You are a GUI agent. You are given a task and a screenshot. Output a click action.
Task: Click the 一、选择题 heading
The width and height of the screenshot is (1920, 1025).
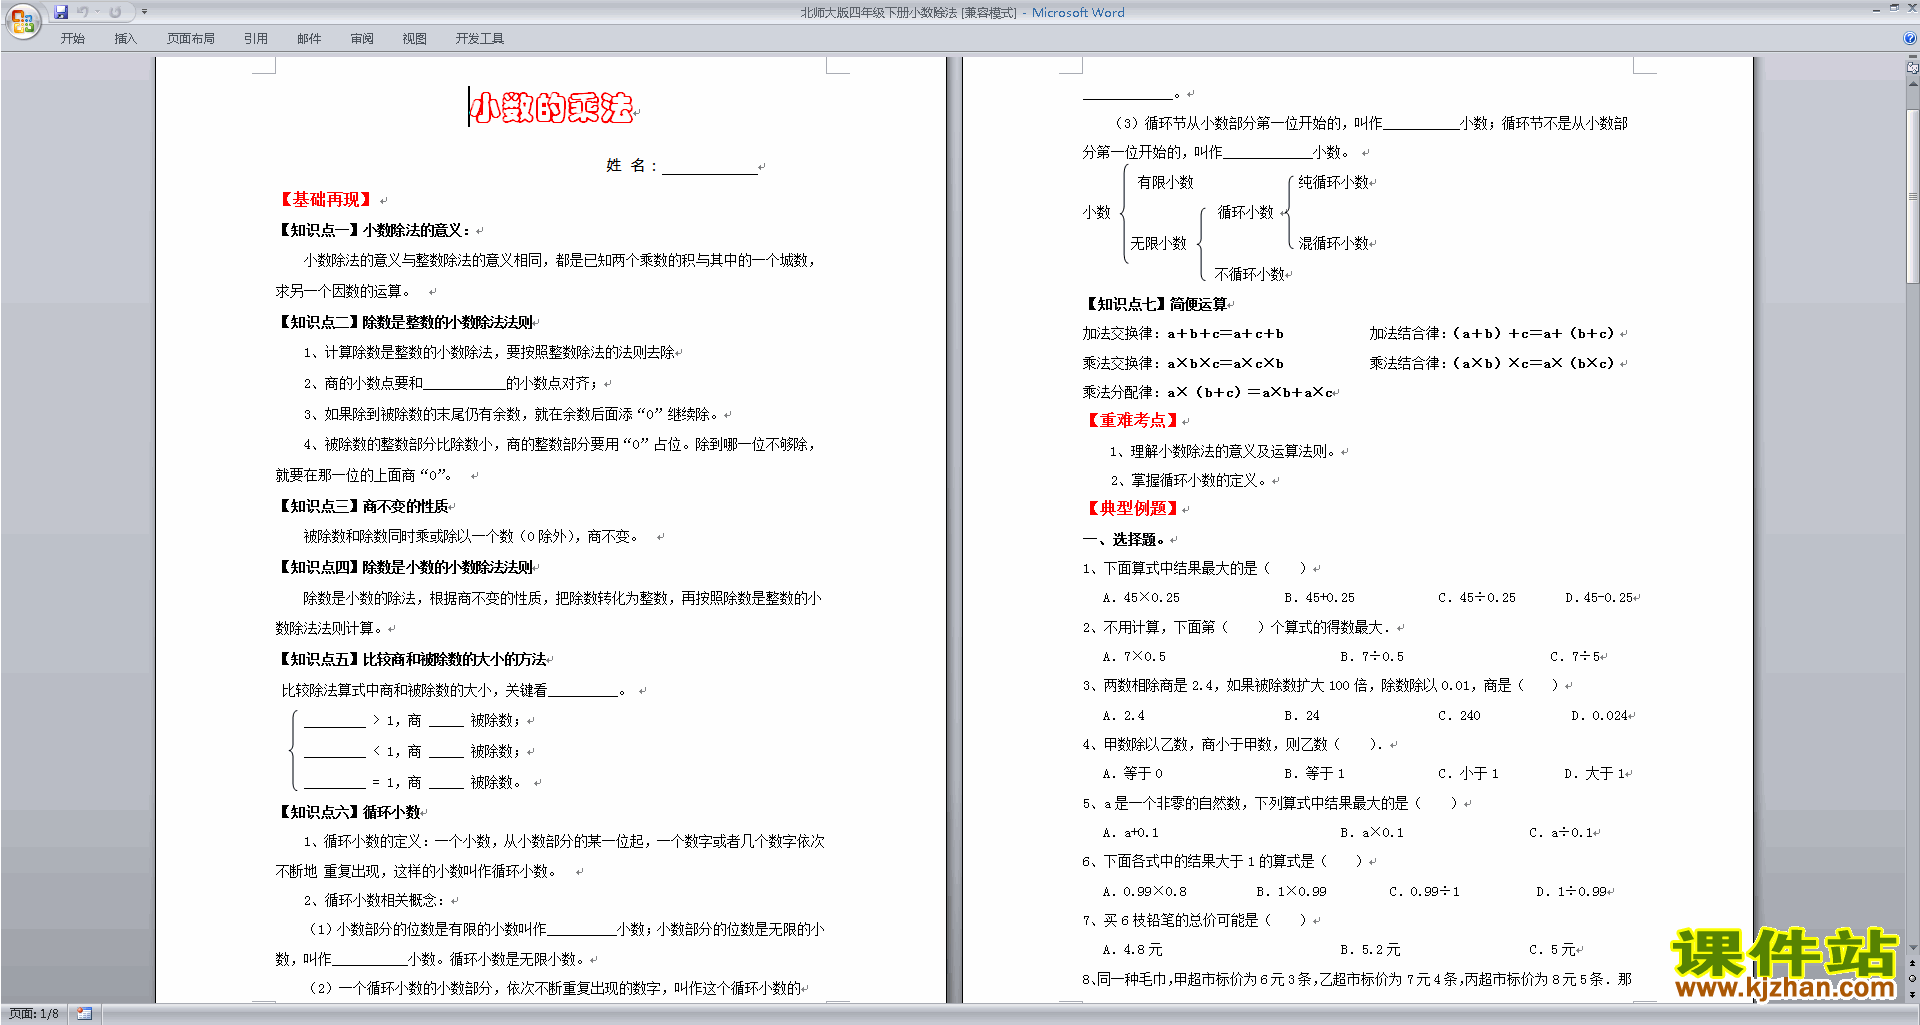(x=1123, y=539)
